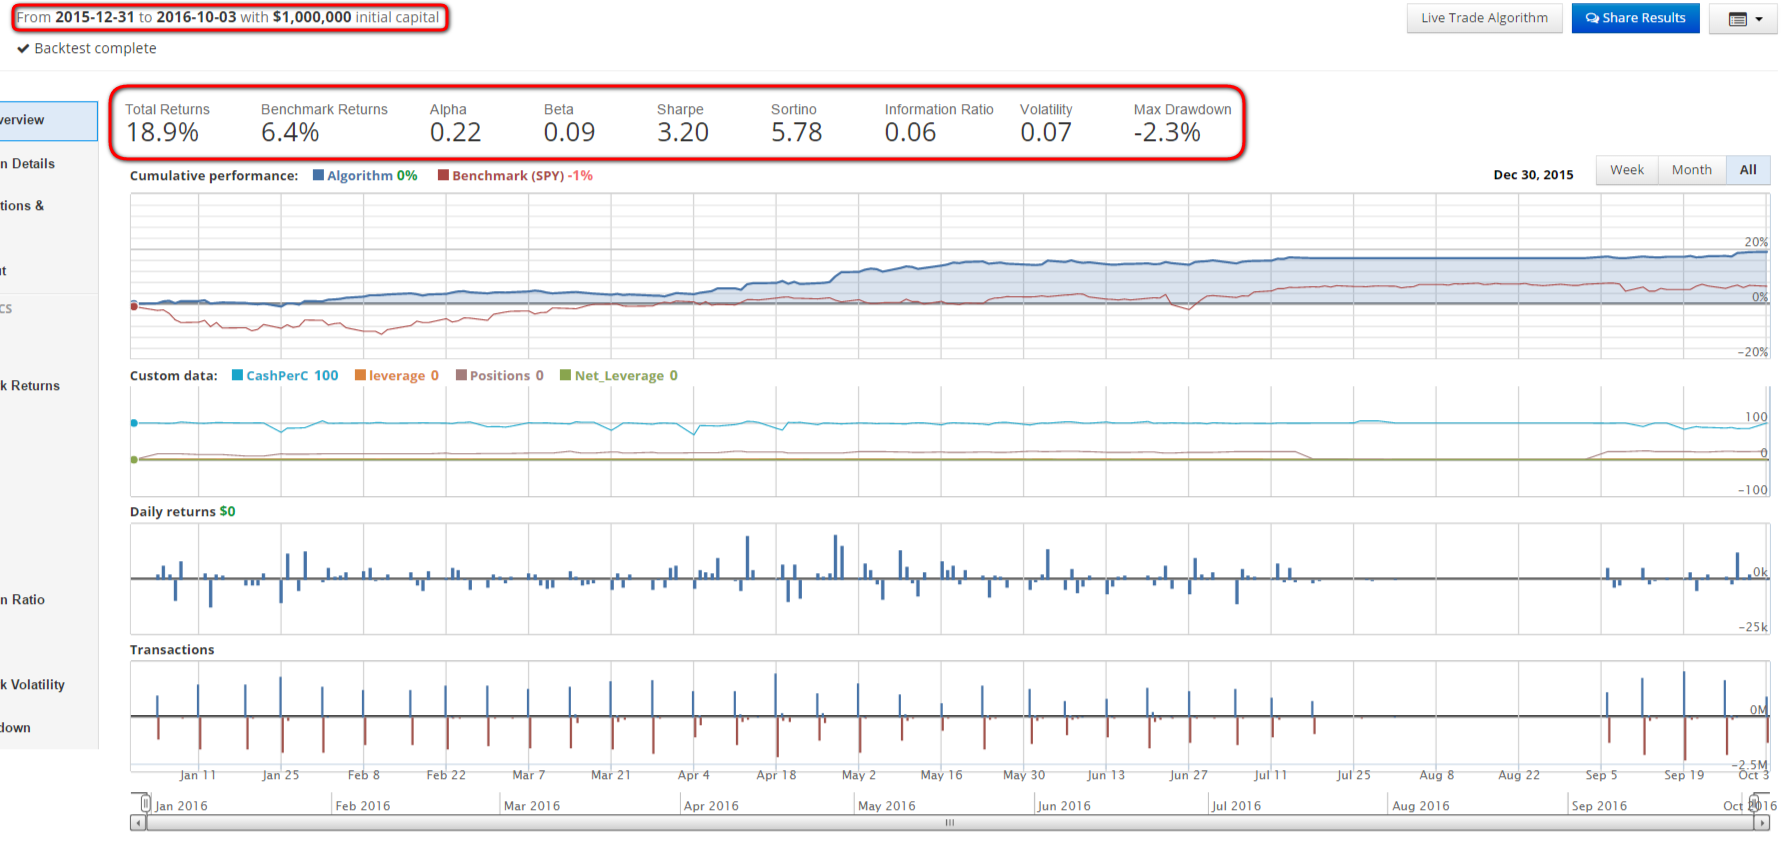The height and width of the screenshot is (843, 1787).
Task: Click right arrow of timeline scrollbar
Action: click(1763, 823)
